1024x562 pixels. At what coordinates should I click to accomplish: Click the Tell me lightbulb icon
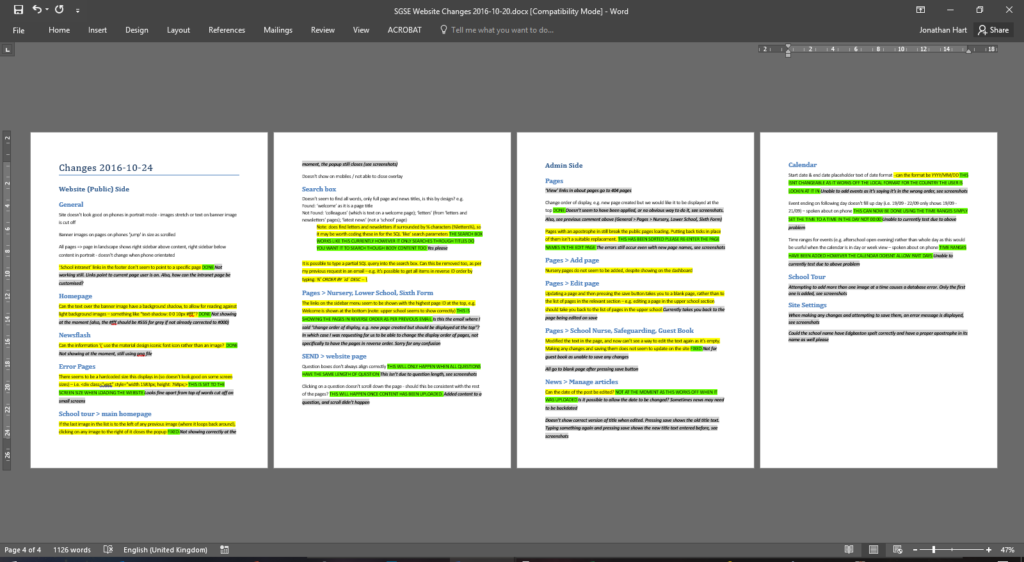click(x=443, y=30)
